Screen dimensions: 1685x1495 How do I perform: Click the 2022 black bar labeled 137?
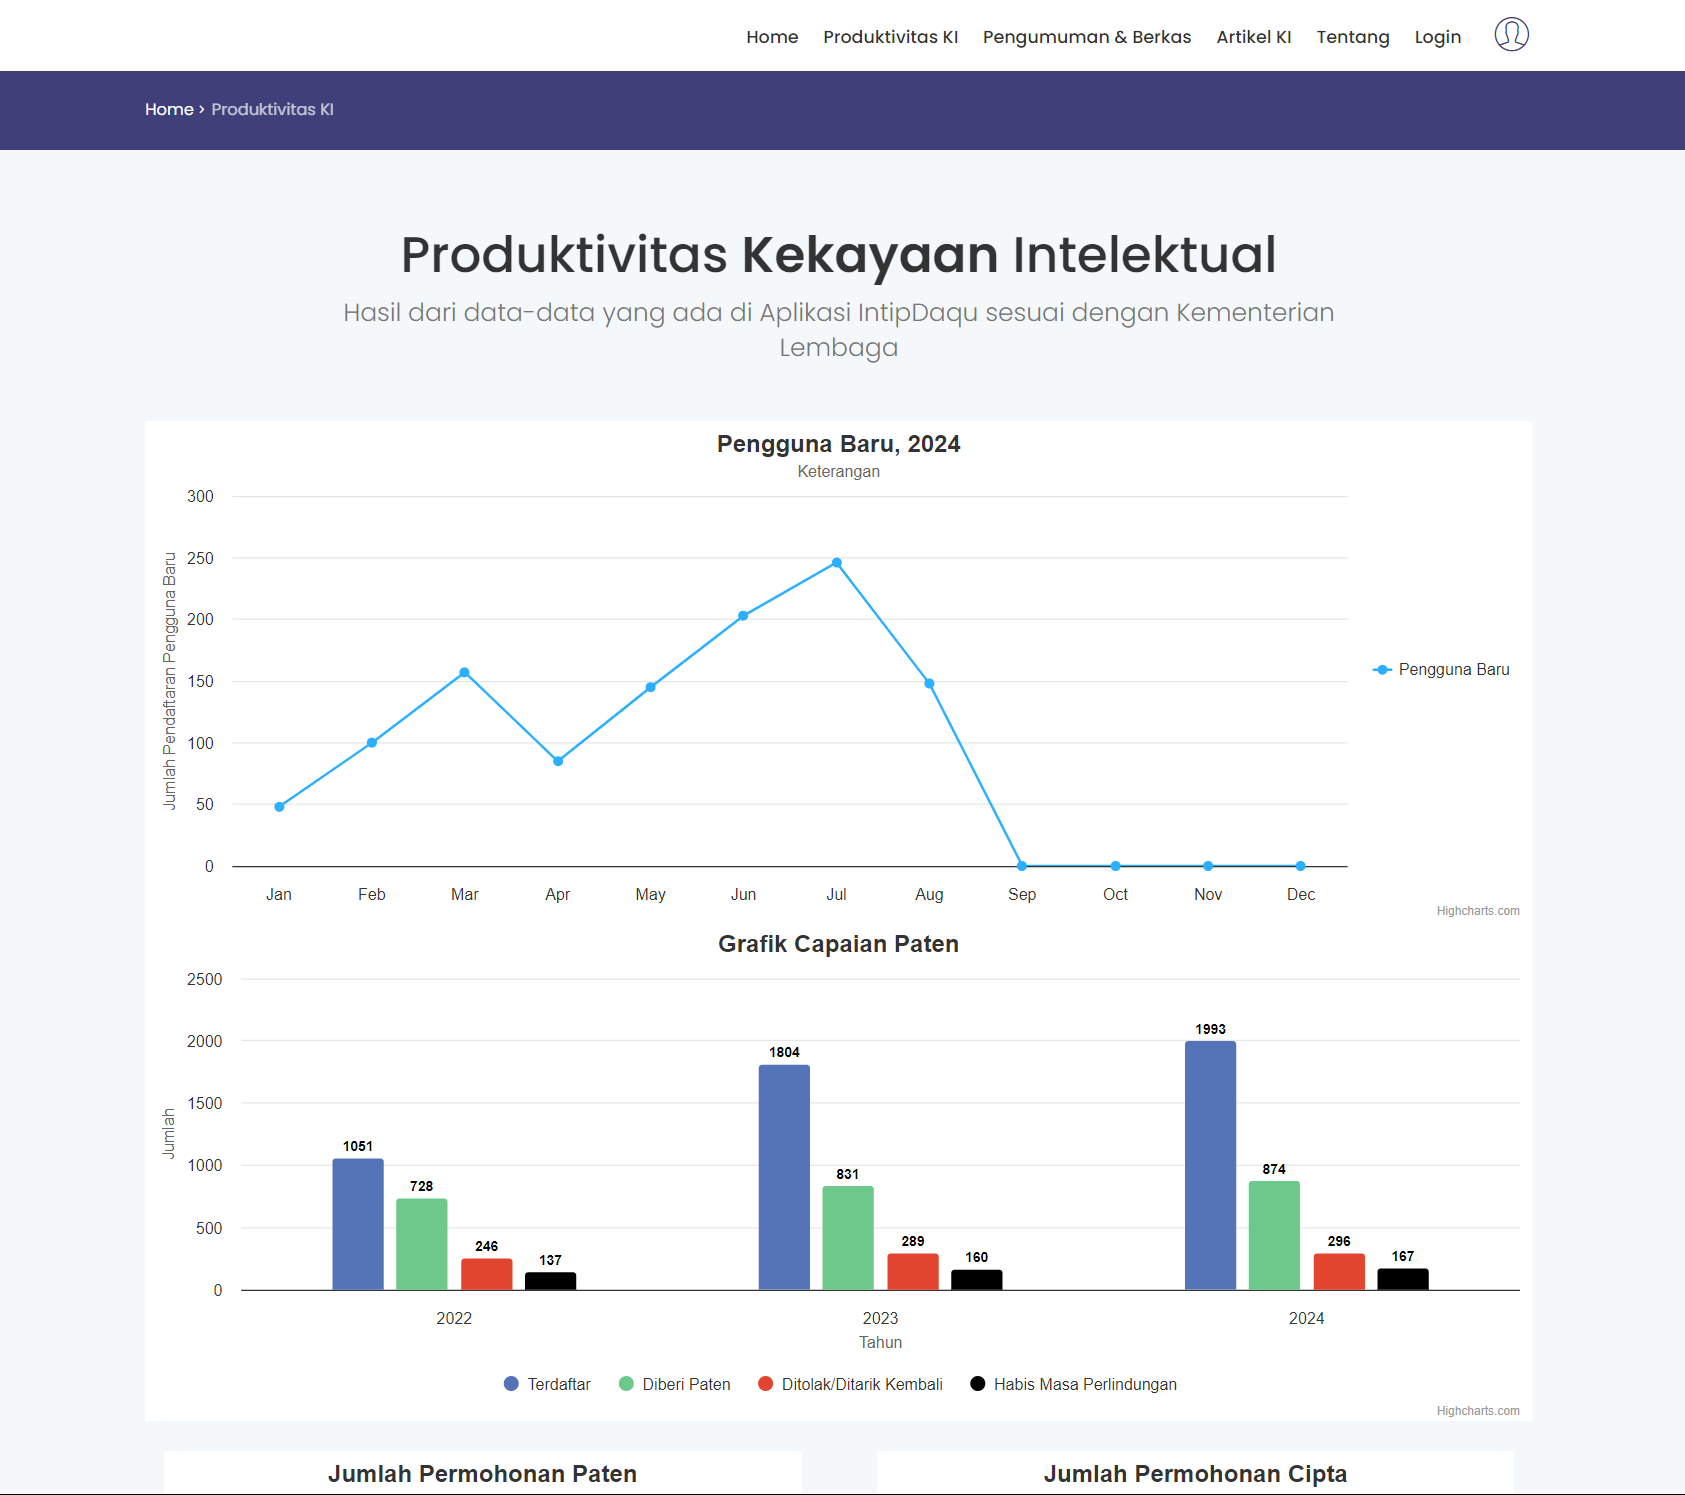[x=550, y=1281]
